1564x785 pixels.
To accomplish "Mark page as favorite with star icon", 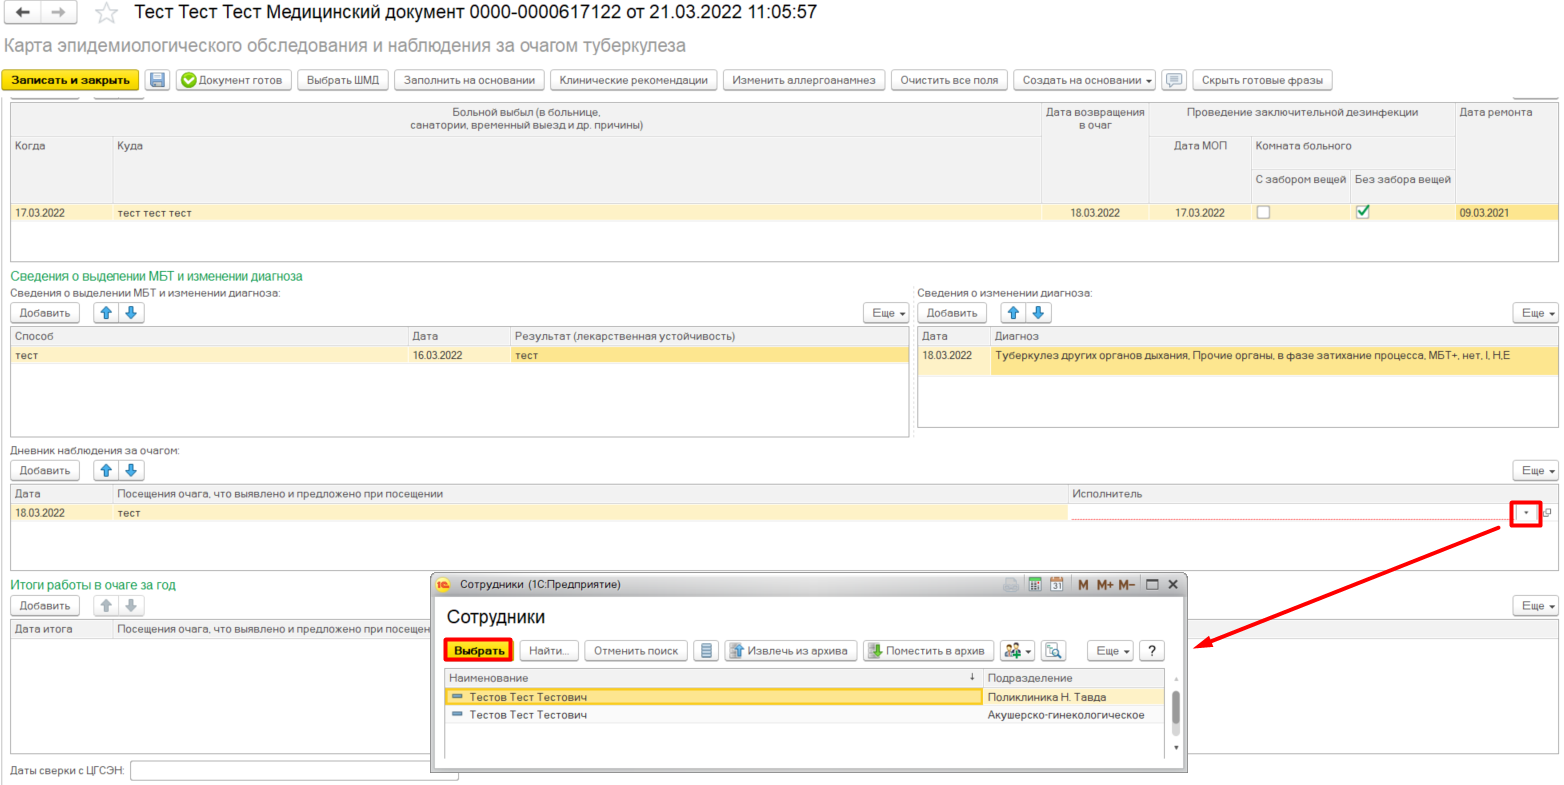I will click(x=105, y=13).
